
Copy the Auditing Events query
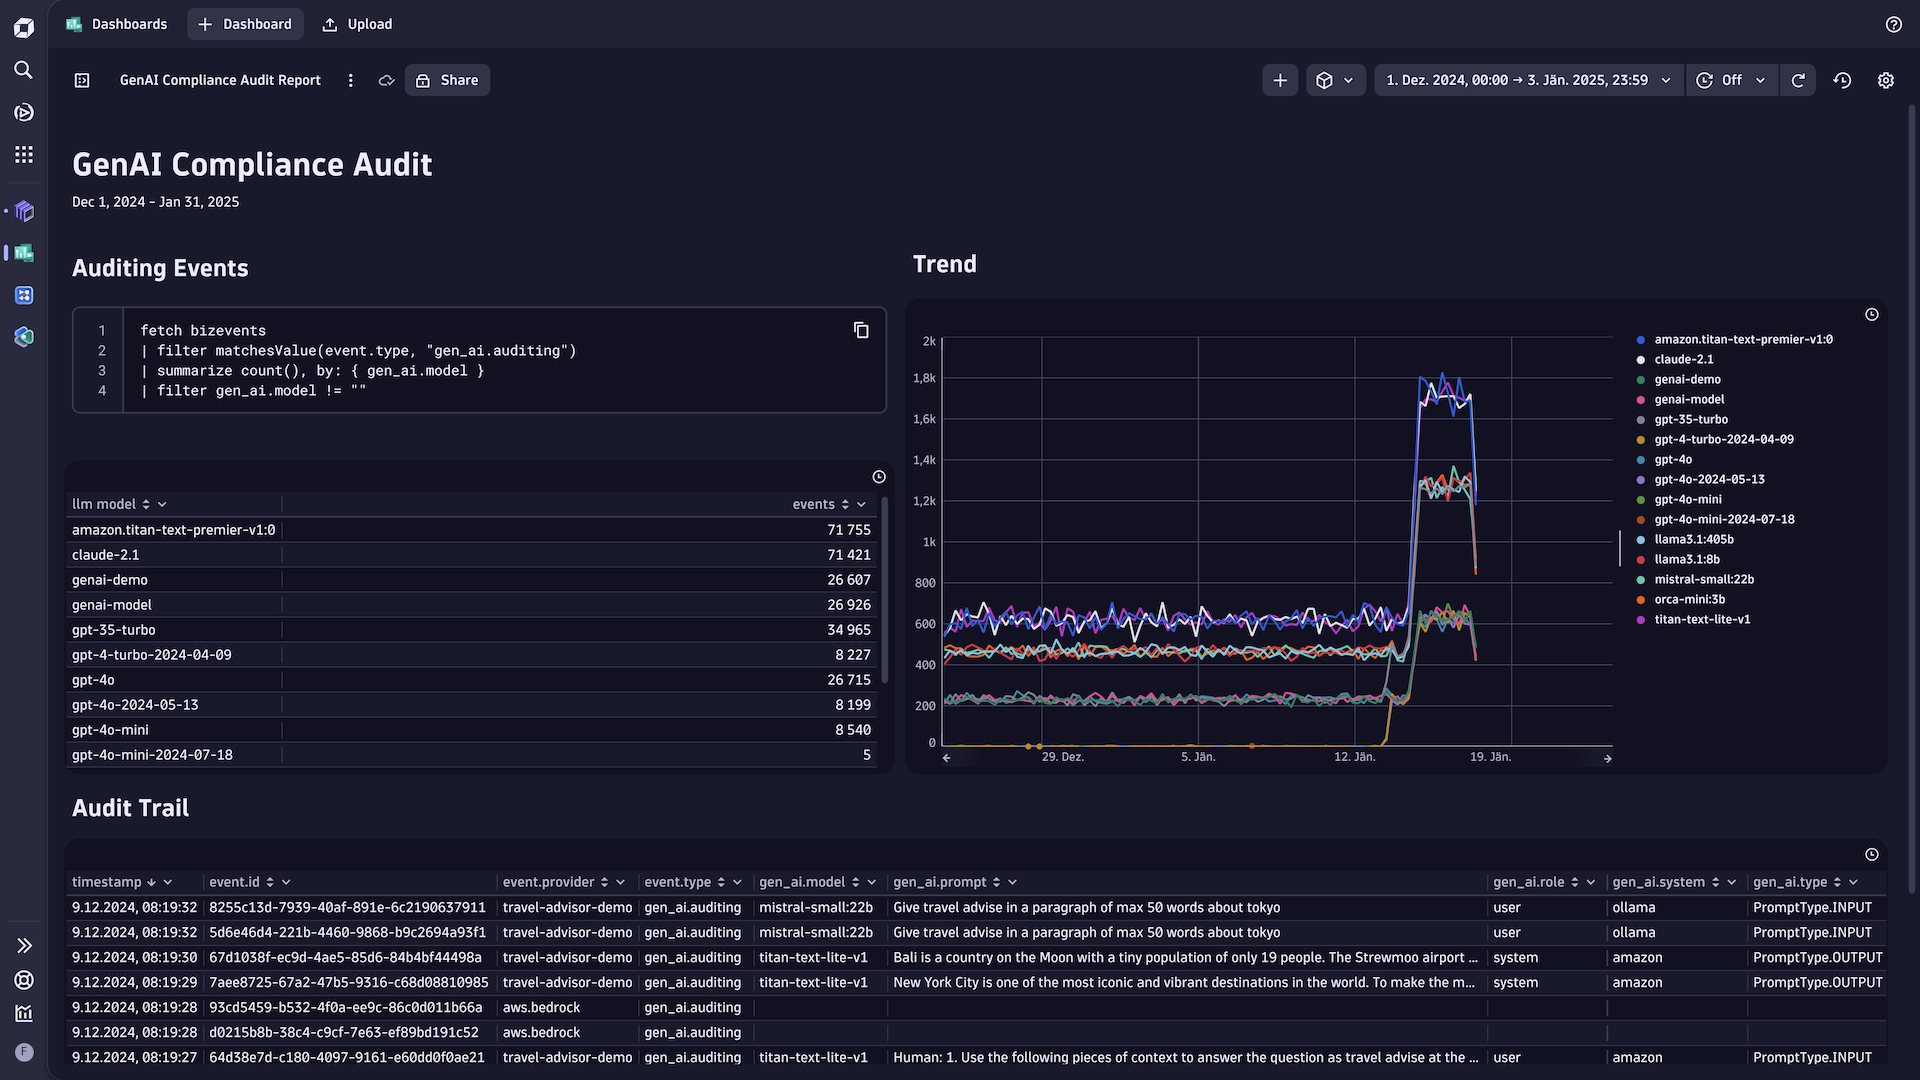[861, 330]
